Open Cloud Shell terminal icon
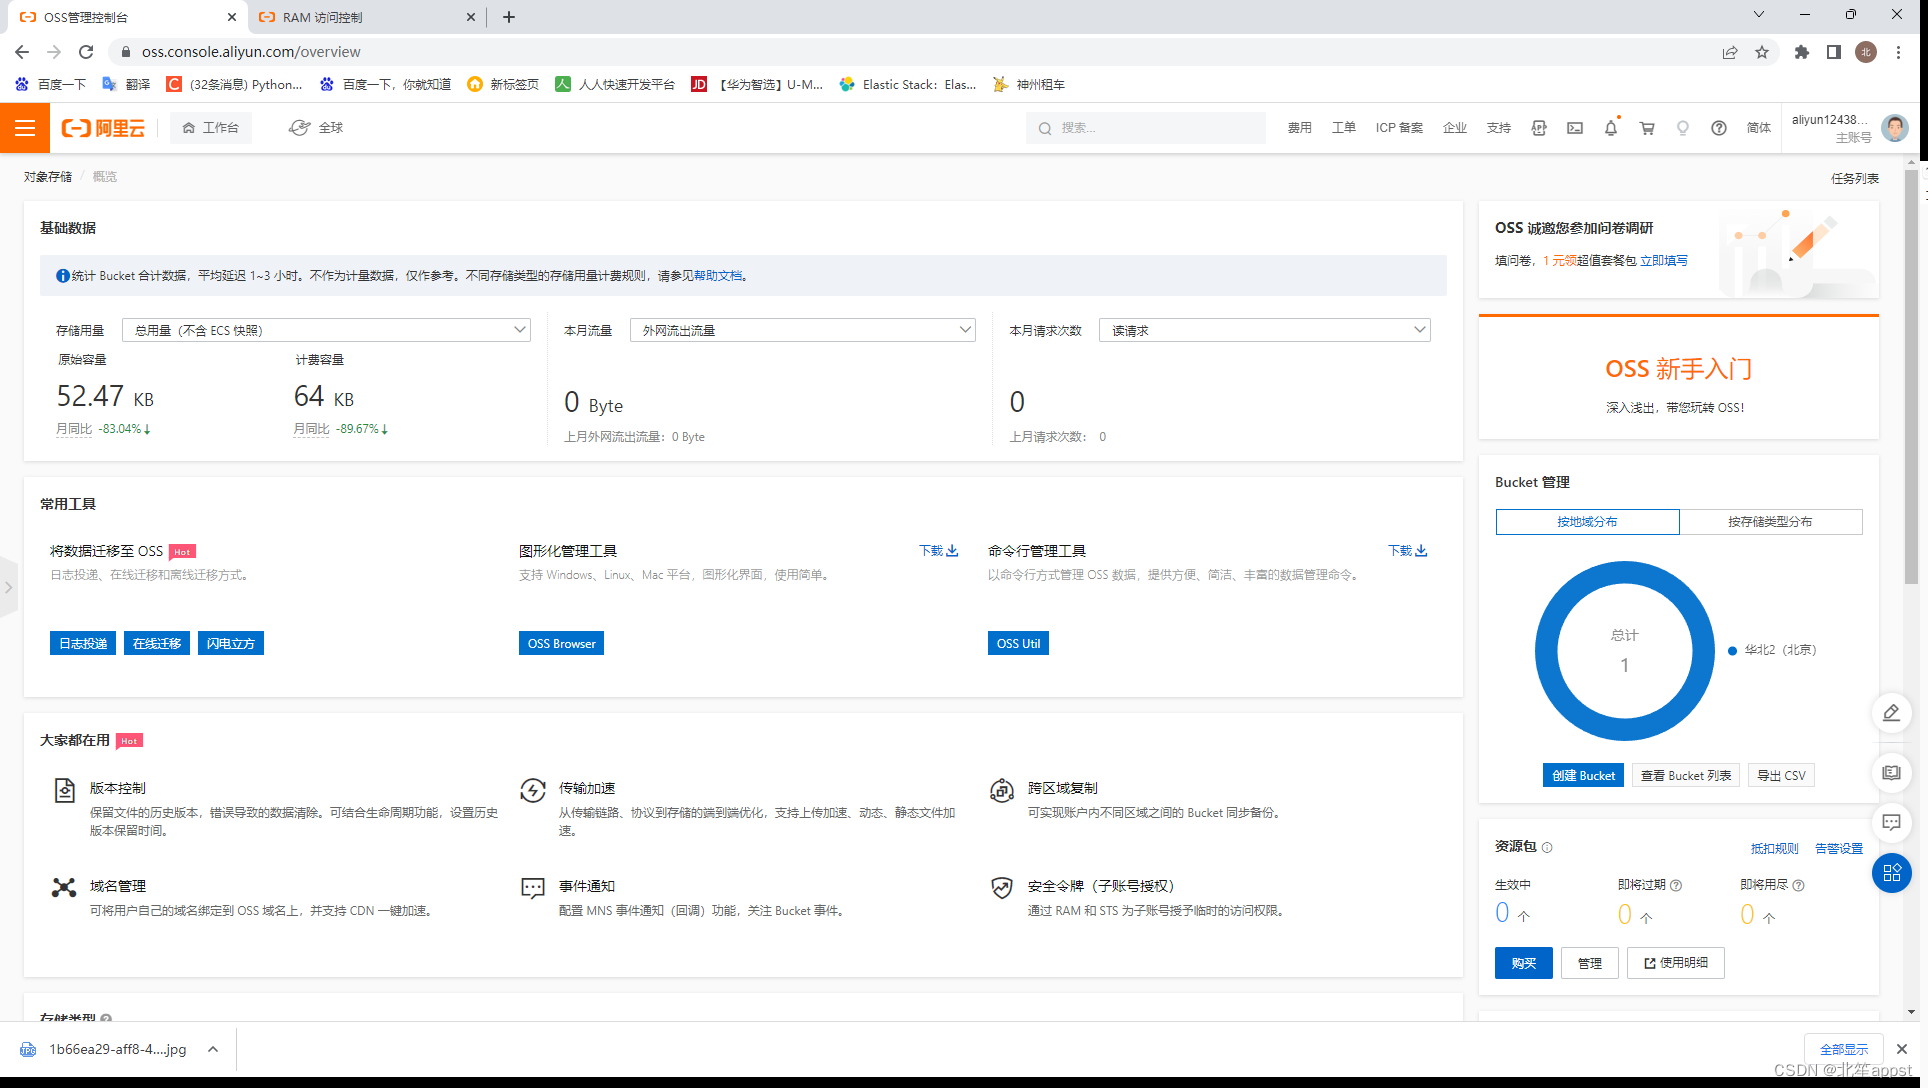Image resolution: width=1928 pixels, height=1088 pixels. [x=1575, y=128]
